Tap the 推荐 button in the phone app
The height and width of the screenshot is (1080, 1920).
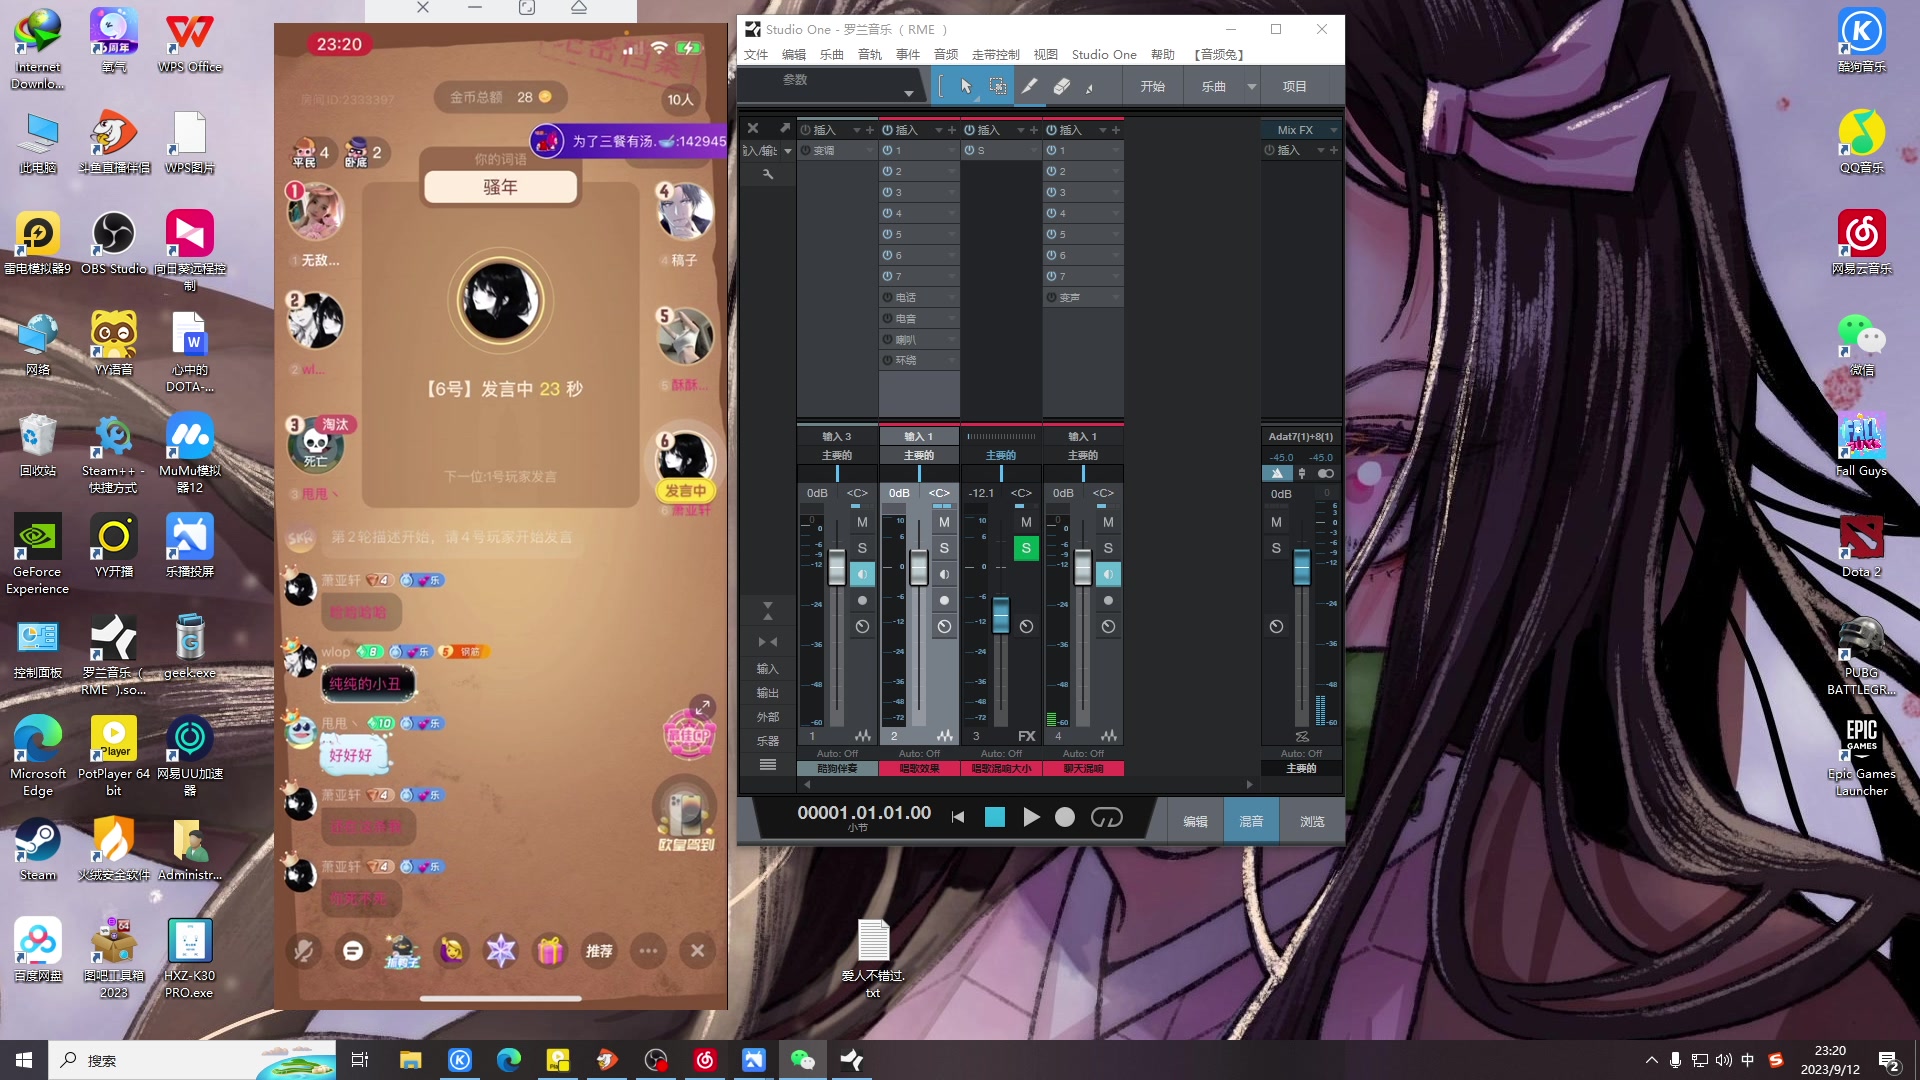click(599, 950)
